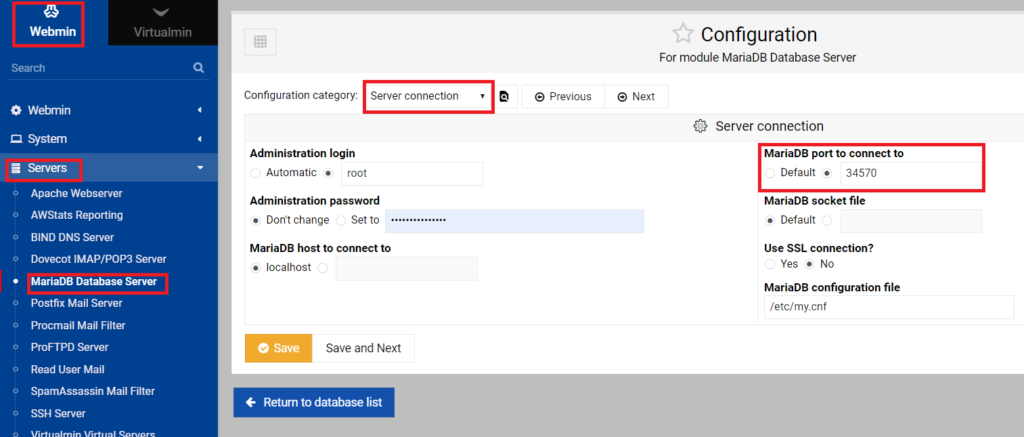Viewport: 1024px width, 437px height.
Task: Select custom MariaDB host radio
Action: tap(323, 268)
